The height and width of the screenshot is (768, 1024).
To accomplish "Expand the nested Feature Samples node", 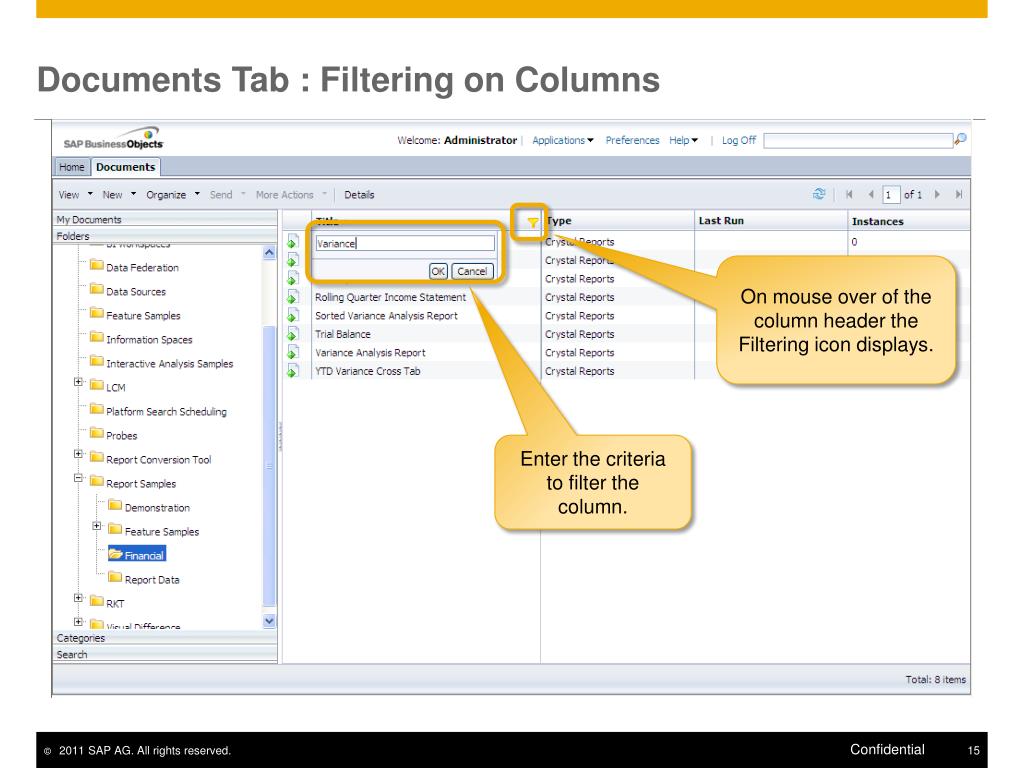I will click(97, 526).
